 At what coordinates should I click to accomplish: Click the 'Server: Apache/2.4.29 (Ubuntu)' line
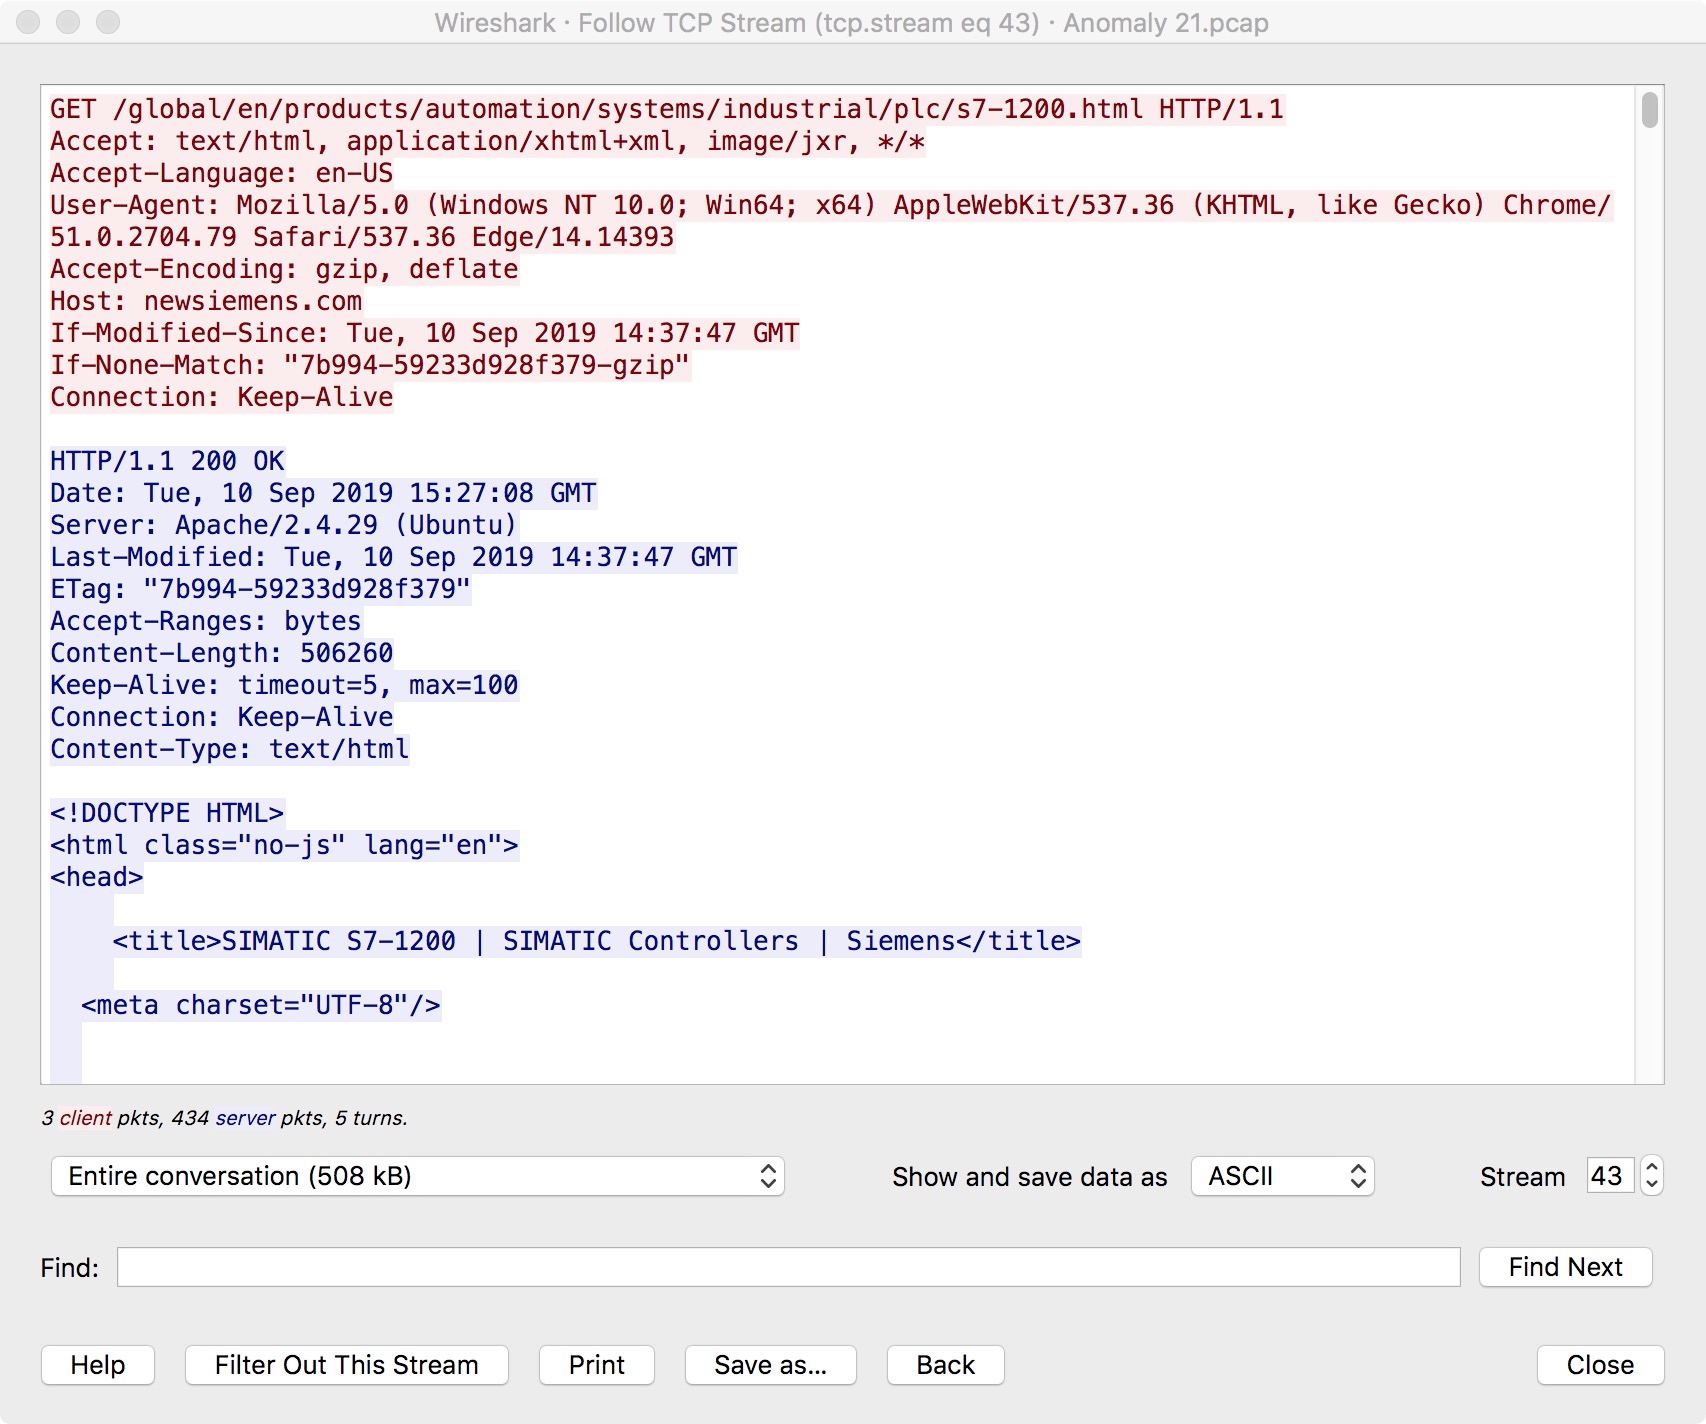pos(284,525)
